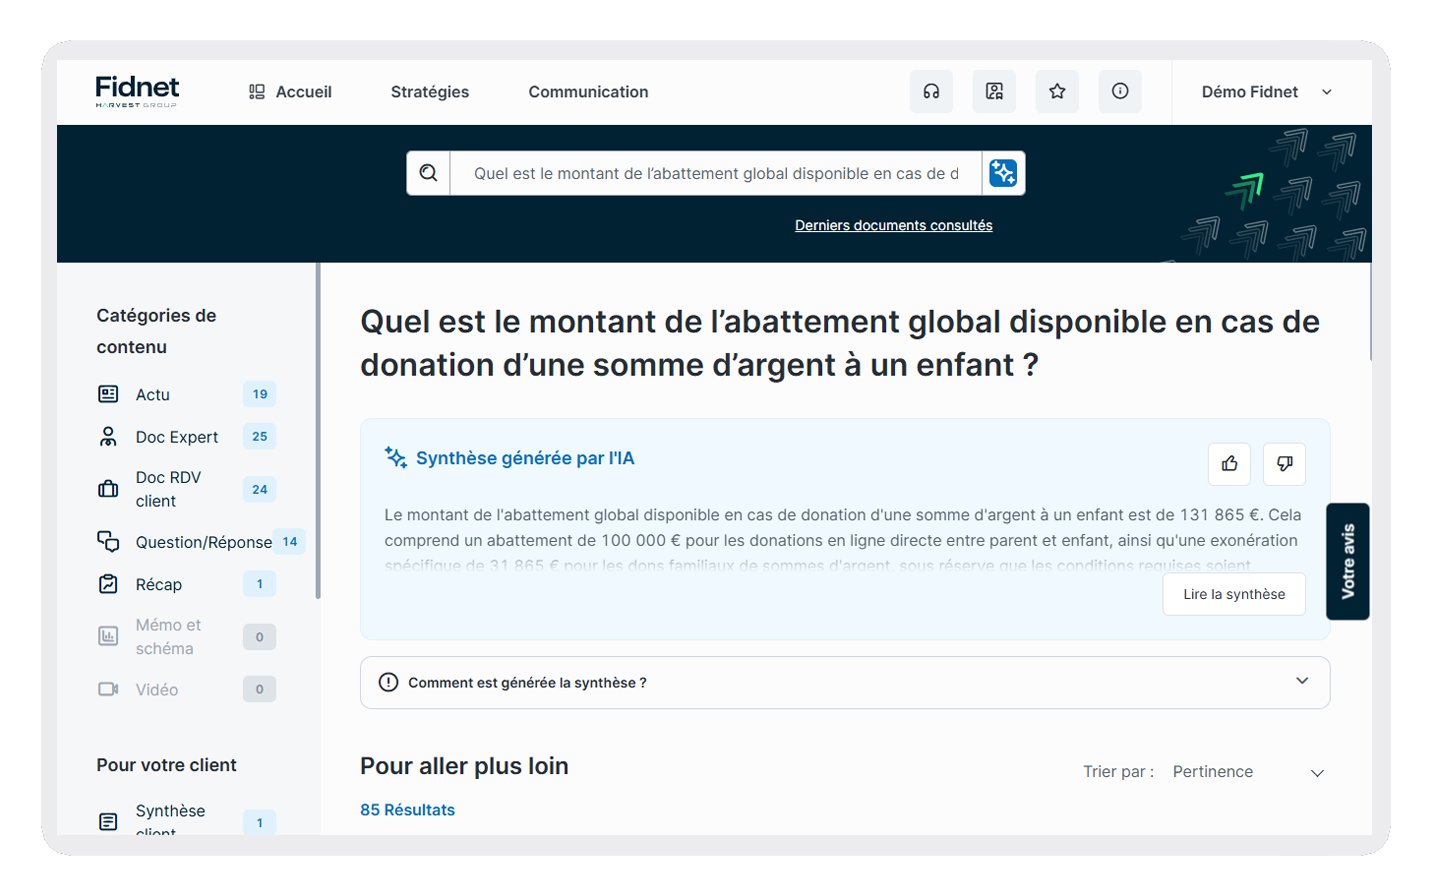Screen dimensions: 1435x896
Task: Open the Démo Fidnet account dropdown
Action: [1265, 91]
